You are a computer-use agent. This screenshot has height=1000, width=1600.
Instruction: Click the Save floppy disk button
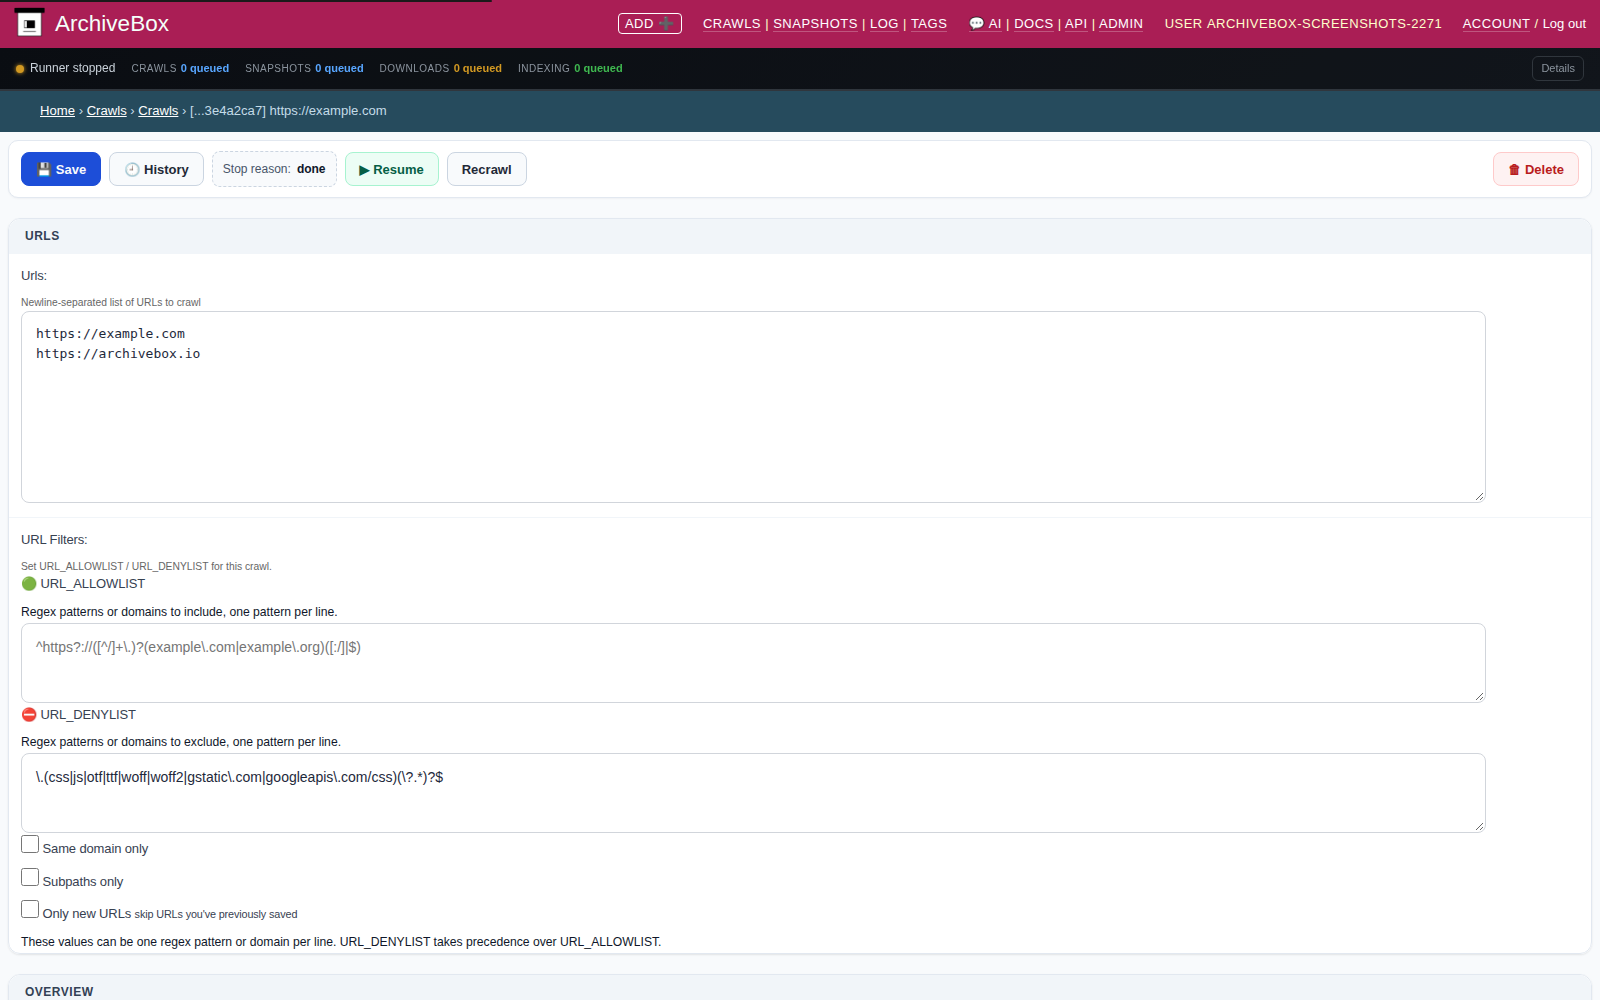coord(61,169)
